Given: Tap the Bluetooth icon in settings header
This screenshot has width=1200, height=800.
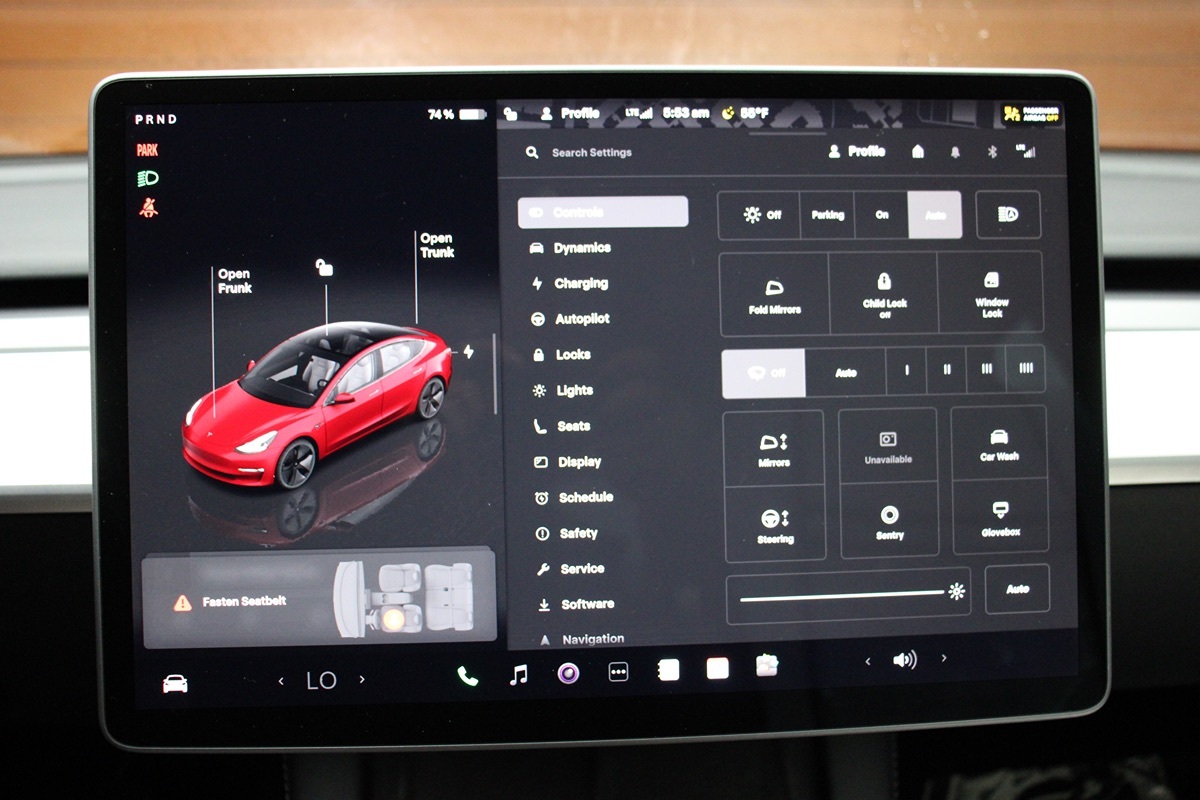Looking at the screenshot, I should (993, 152).
